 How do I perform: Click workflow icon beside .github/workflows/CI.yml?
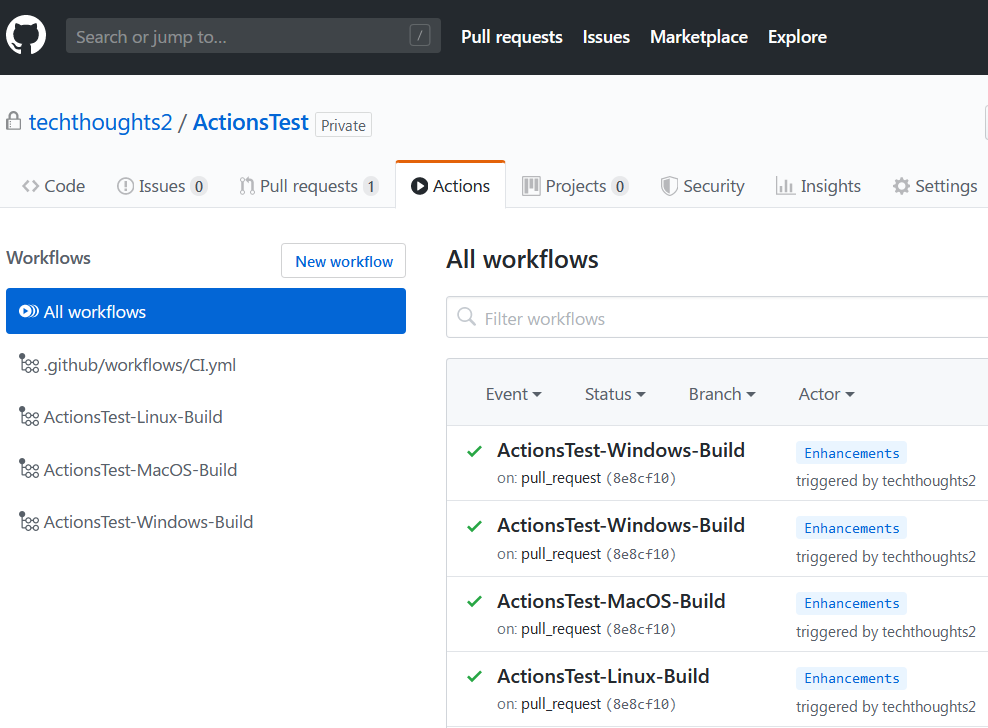pos(29,363)
